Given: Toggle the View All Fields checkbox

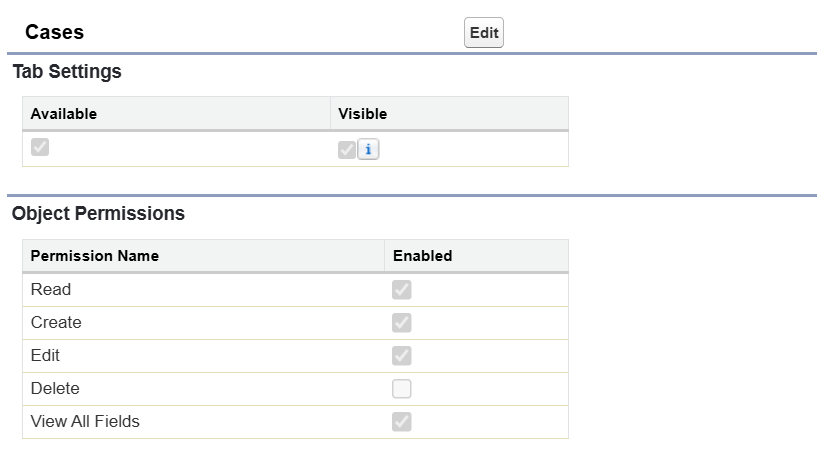Looking at the screenshot, I should [x=402, y=422].
